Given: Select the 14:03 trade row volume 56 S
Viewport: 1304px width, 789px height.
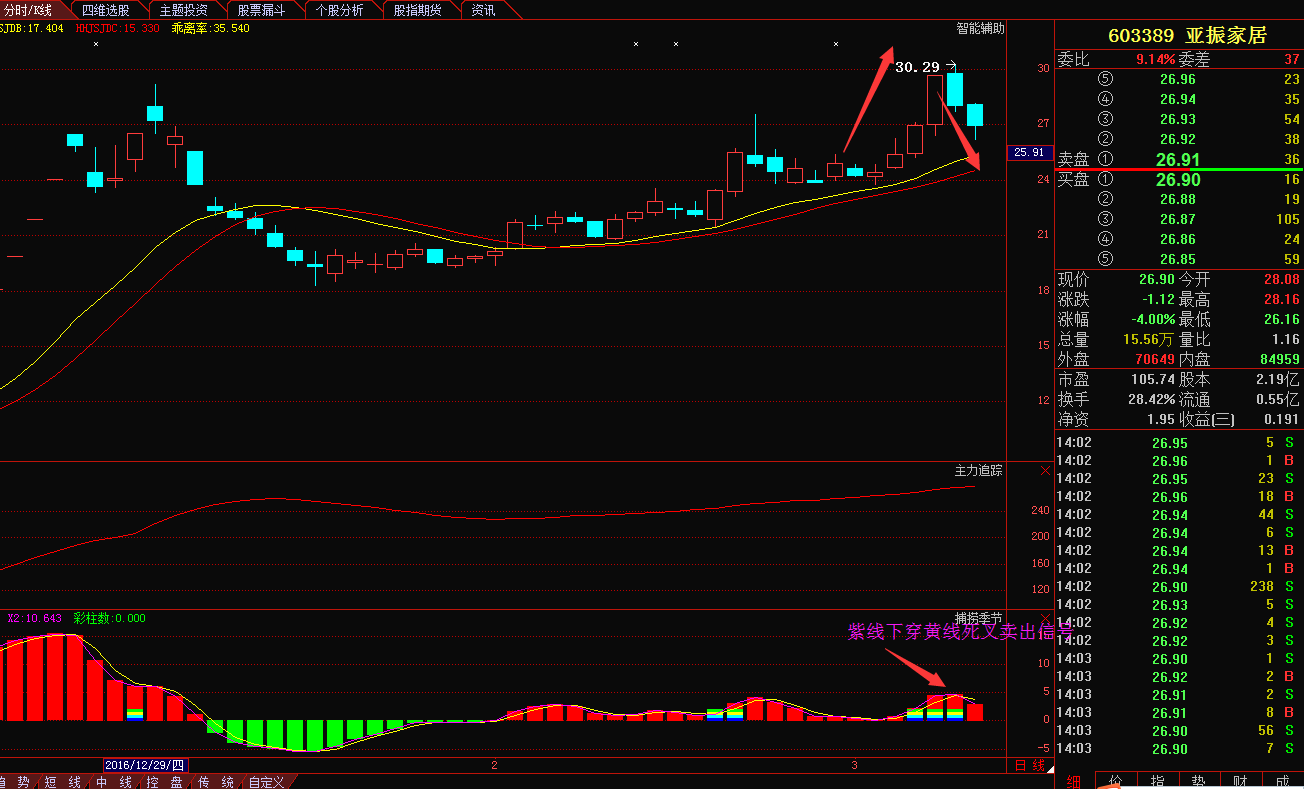Looking at the screenshot, I should click(x=1178, y=730).
